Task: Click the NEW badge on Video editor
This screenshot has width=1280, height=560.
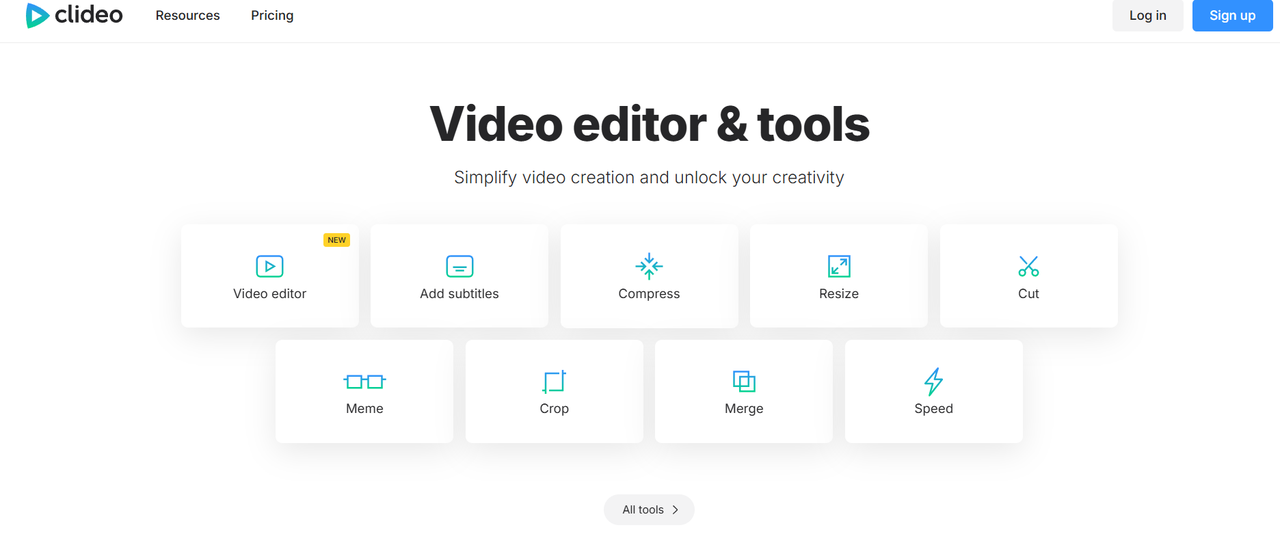Action: pos(337,240)
